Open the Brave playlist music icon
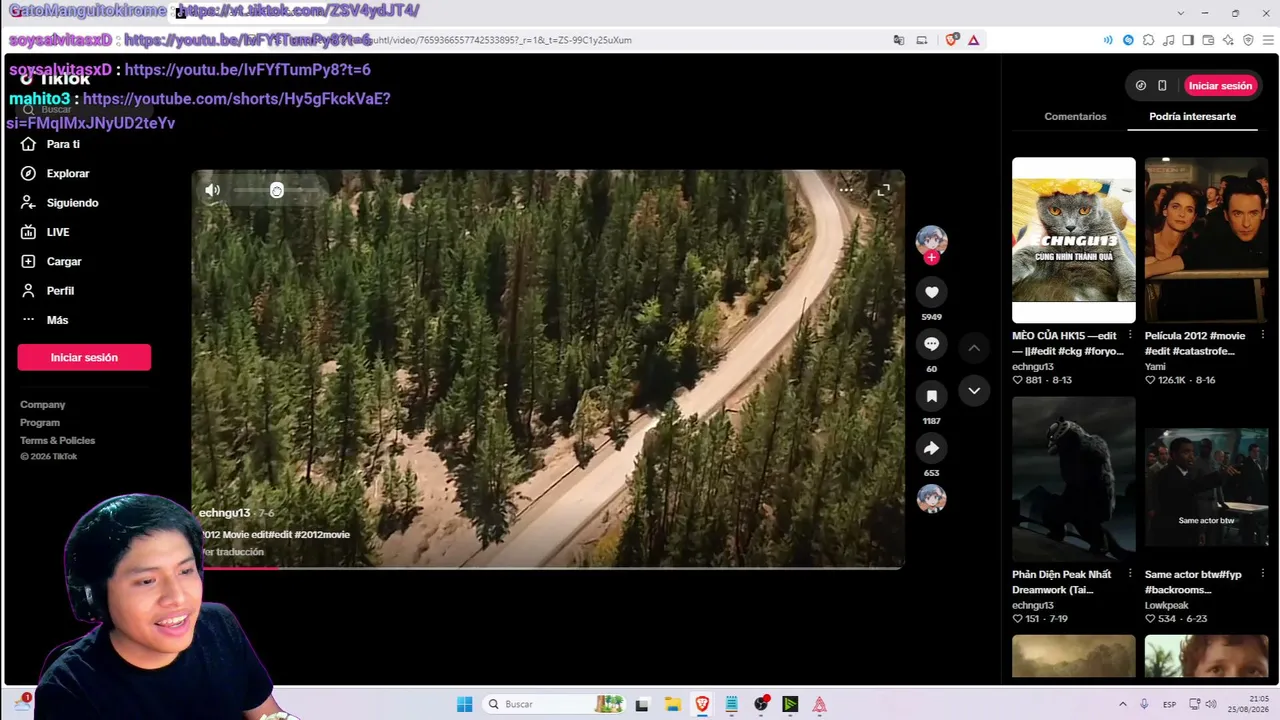1280x720 pixels. [x=1168, y=40]
